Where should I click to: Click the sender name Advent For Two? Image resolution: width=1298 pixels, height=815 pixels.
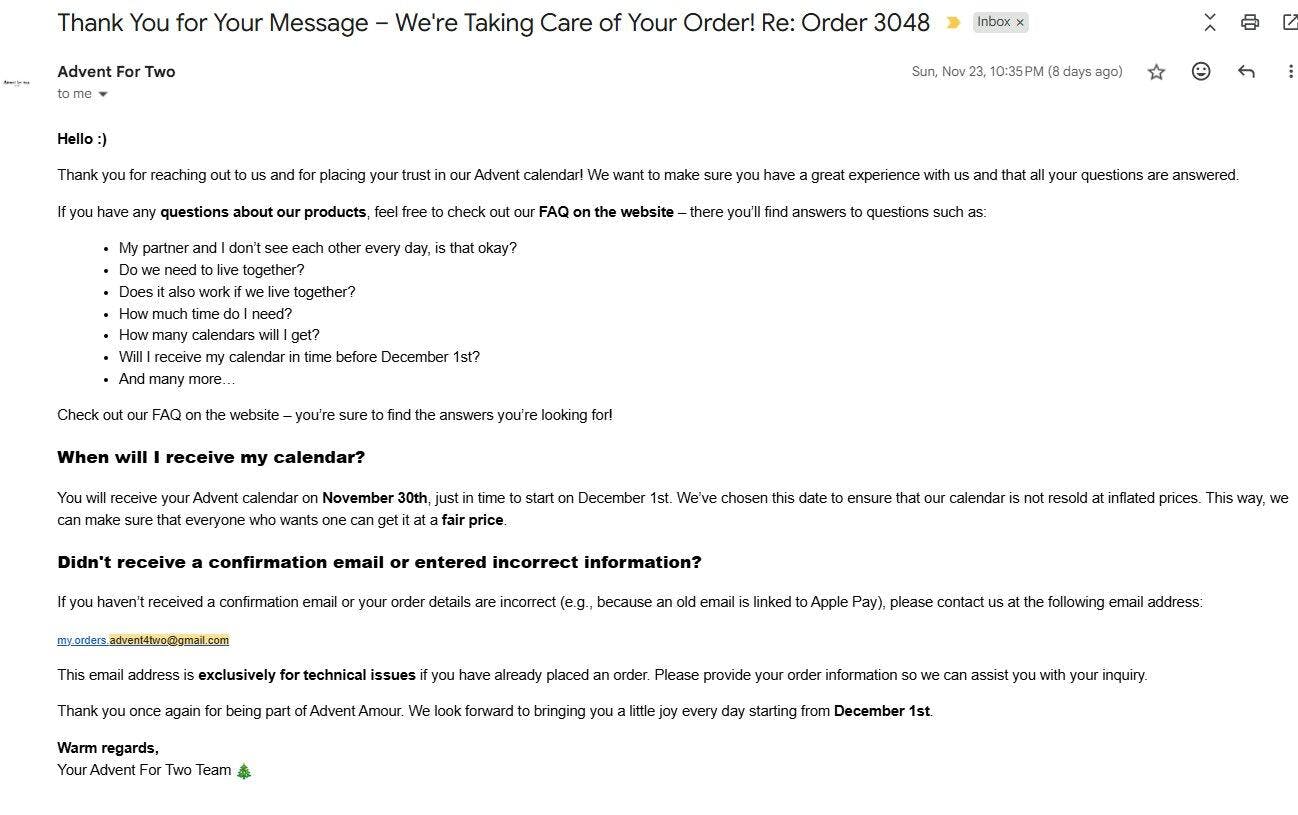(x=116, y=71)
